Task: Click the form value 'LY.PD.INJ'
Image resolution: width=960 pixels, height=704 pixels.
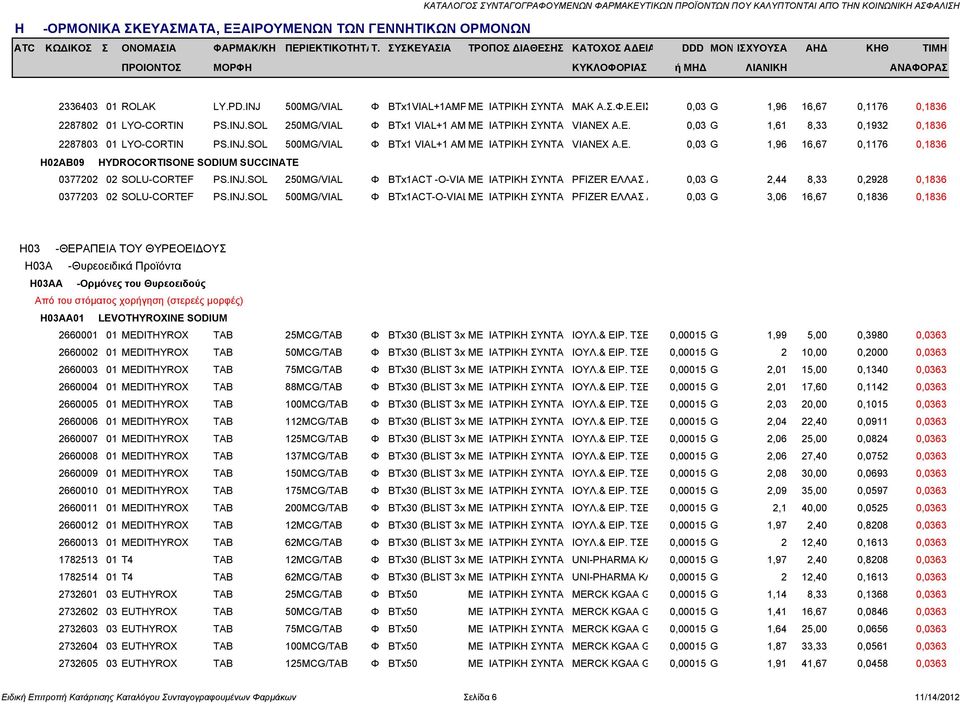Action: click(236, 107)
